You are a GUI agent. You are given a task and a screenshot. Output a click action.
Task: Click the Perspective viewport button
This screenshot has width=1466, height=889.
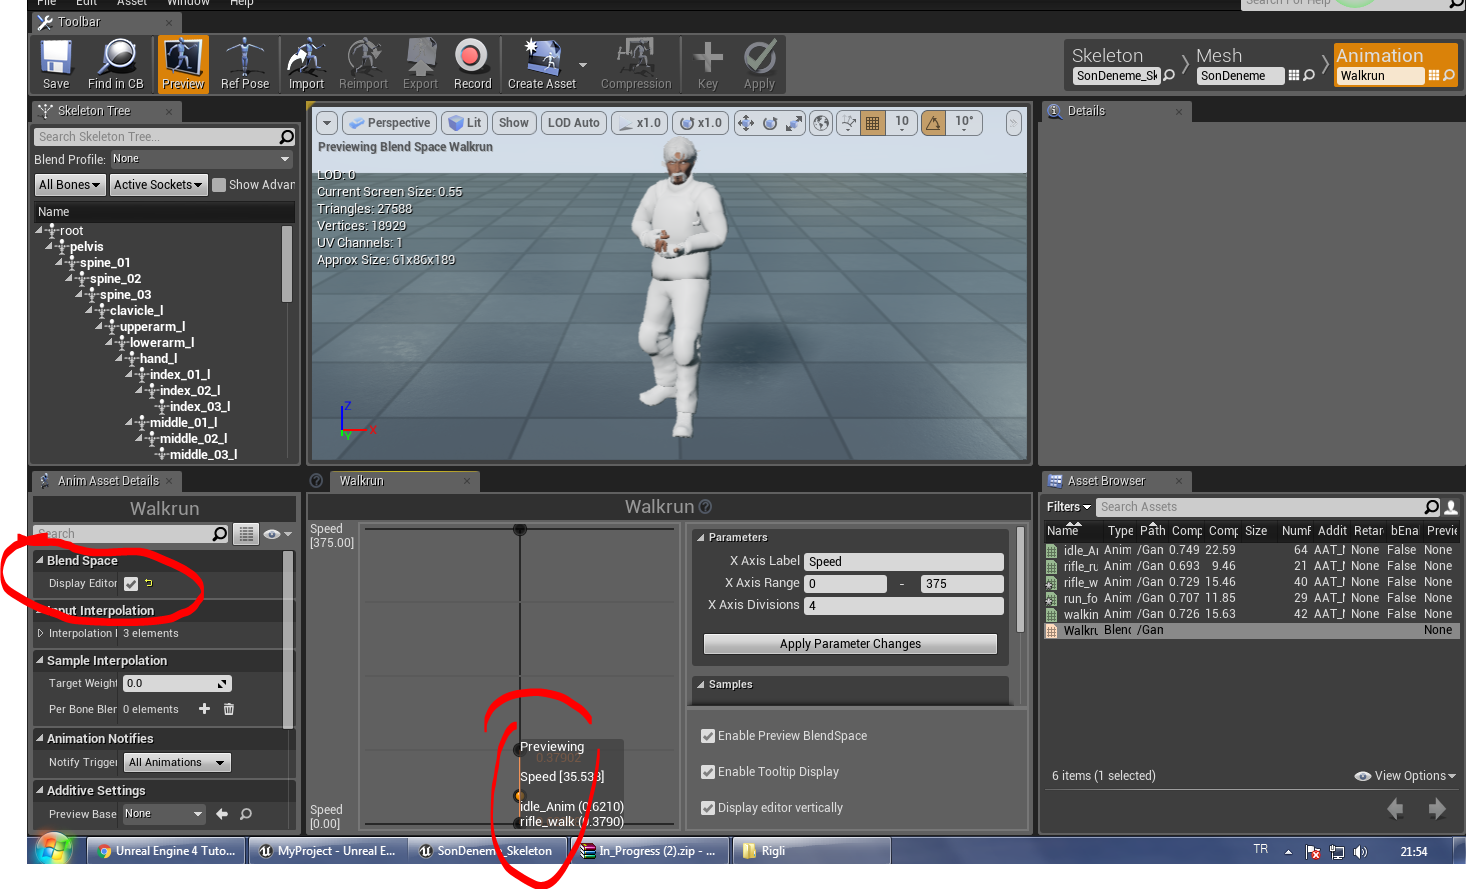(x=389, y=123)
